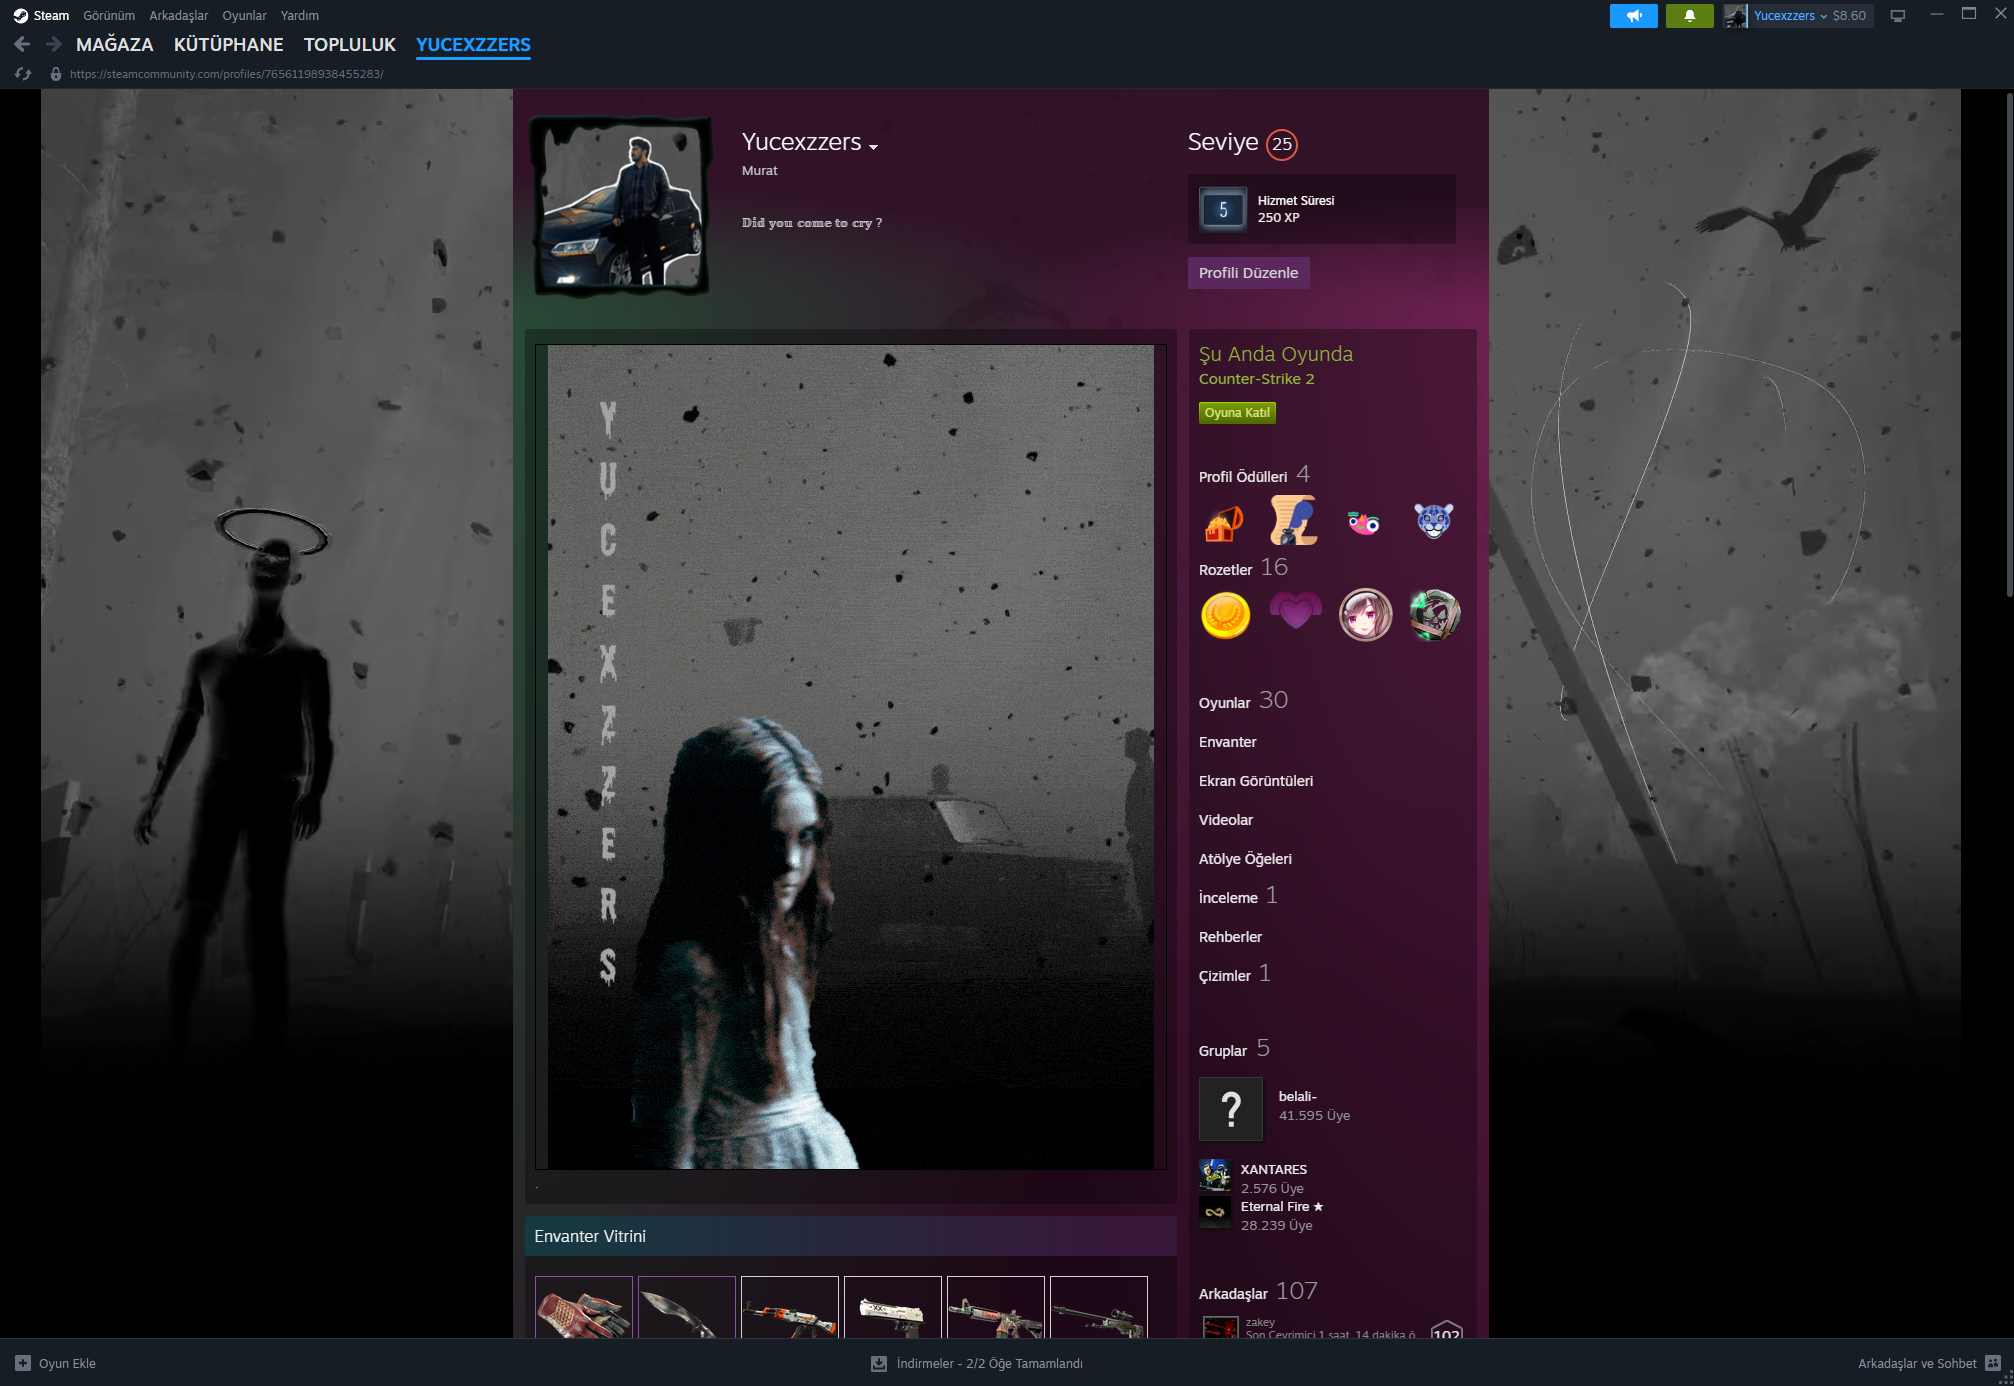Viewport: 2014px width, 1386px height.
Task: Click the Arkadaşlar ve Sohbet label
Action: point(1917,1363)
